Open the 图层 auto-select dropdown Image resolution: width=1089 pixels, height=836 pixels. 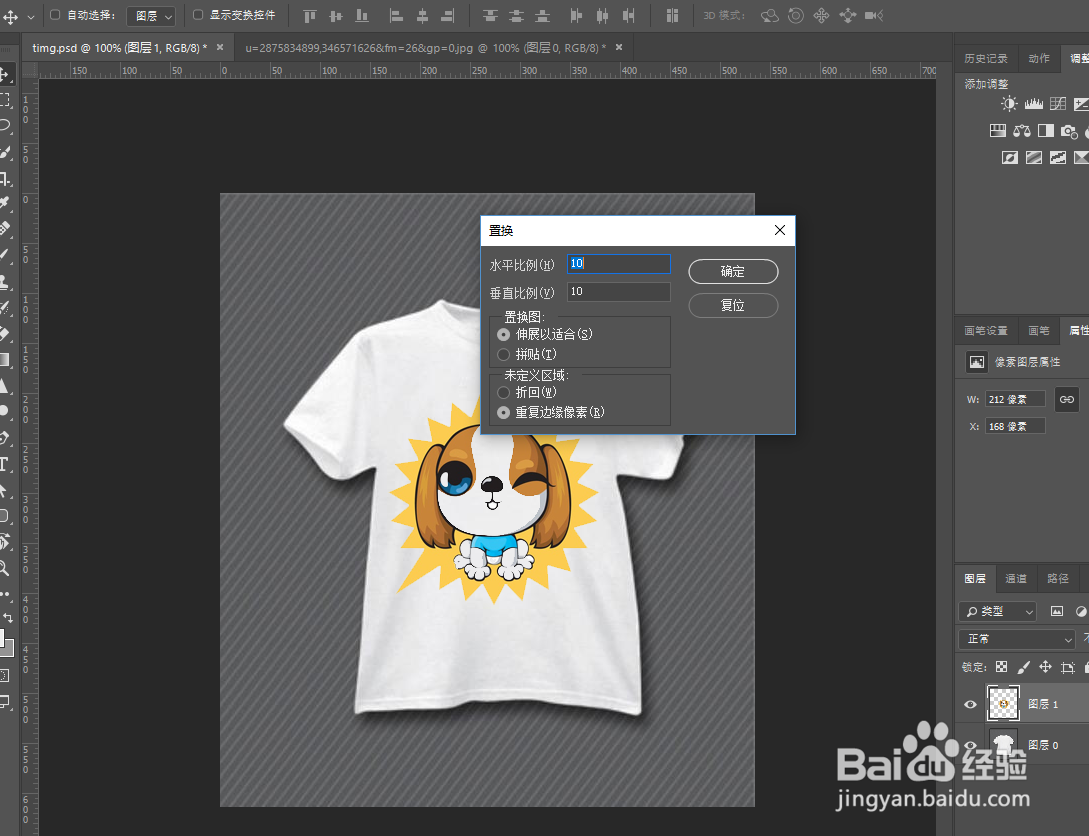tap(151, 15)
